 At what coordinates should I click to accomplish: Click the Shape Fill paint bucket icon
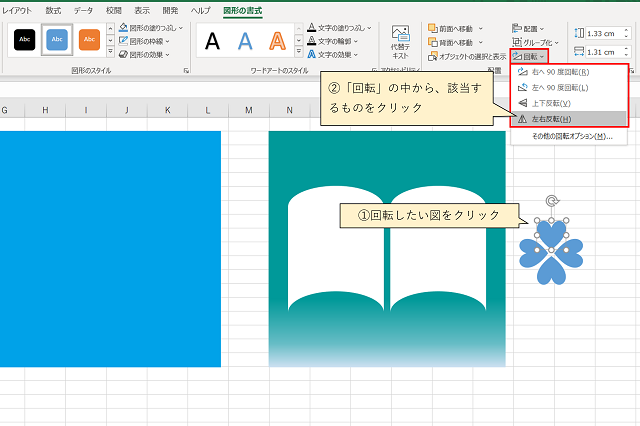click(123, 27)
